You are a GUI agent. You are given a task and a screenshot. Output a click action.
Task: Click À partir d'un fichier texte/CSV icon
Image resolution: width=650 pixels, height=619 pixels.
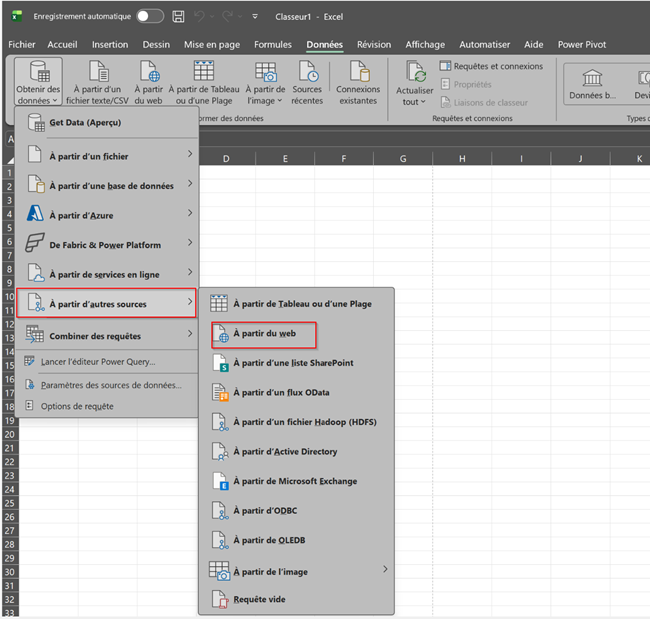point(99,72)
